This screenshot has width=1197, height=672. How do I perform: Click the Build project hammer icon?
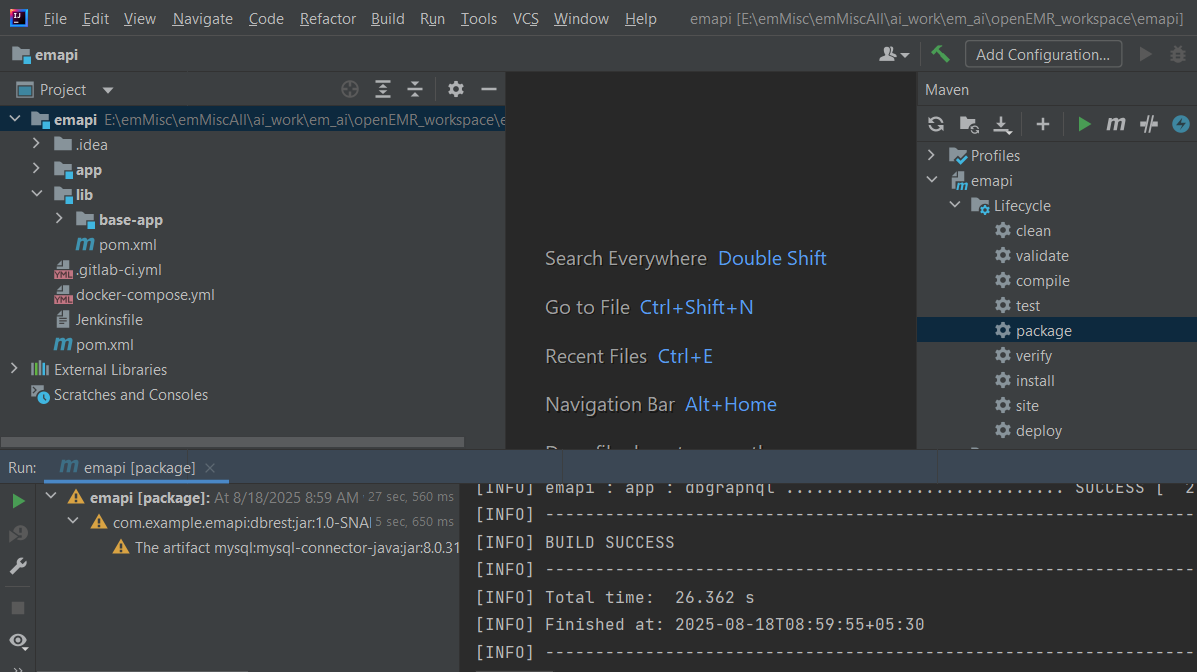pyautogui.click(x=940, y=54)
